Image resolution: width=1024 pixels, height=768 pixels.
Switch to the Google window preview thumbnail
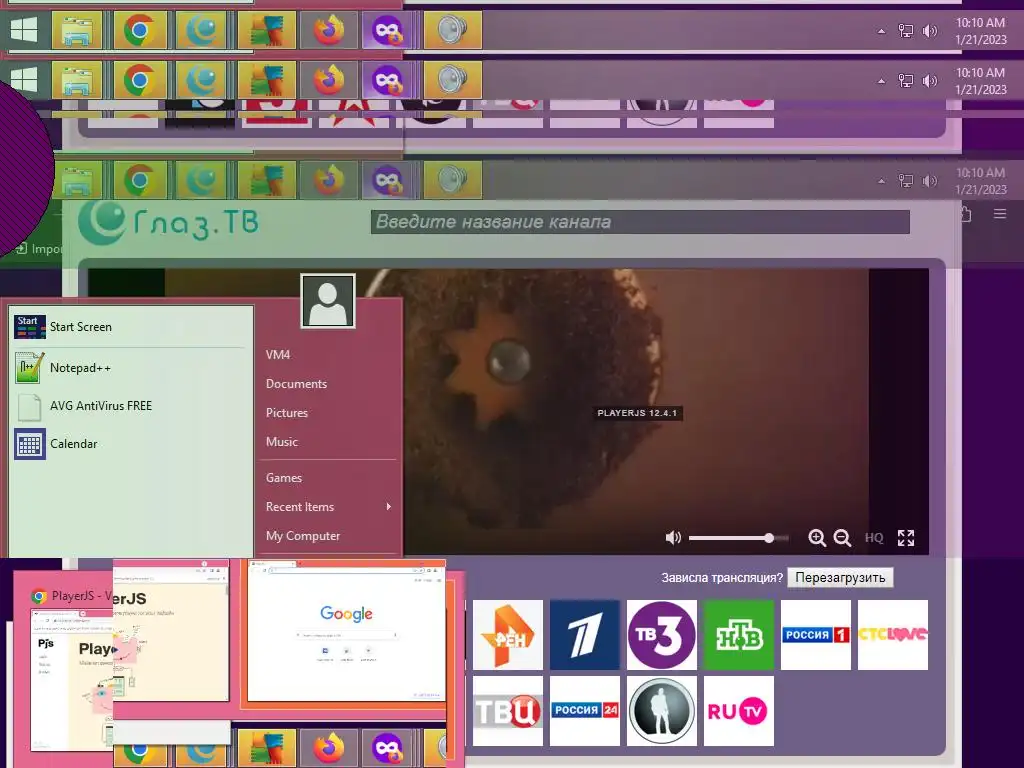click(x=346, y=631)
